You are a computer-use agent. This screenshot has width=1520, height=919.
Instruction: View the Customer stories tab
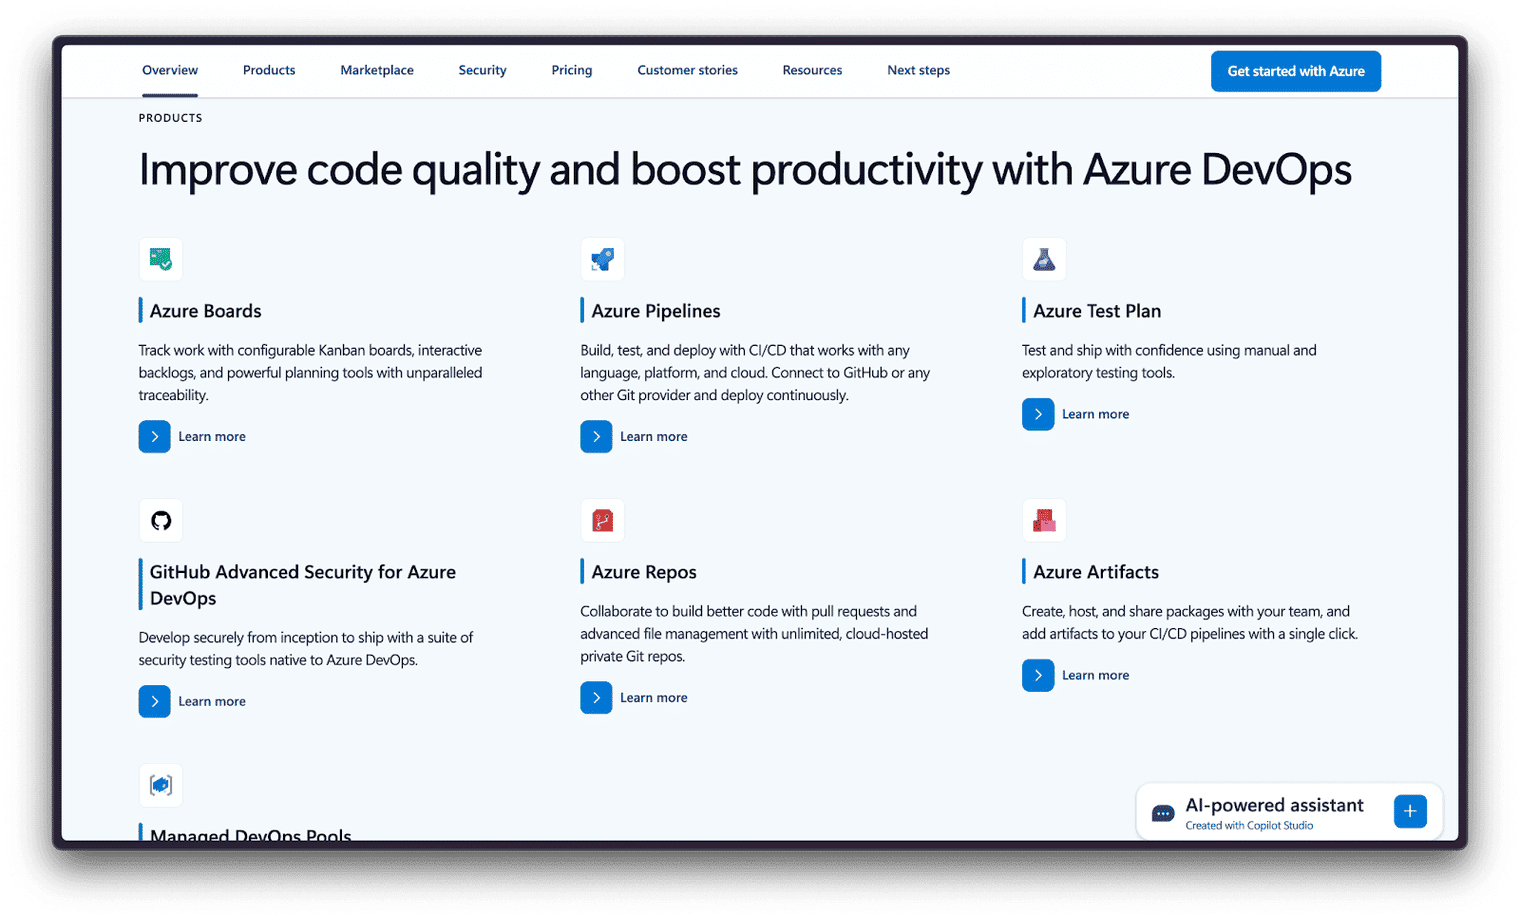pos(687,70)
